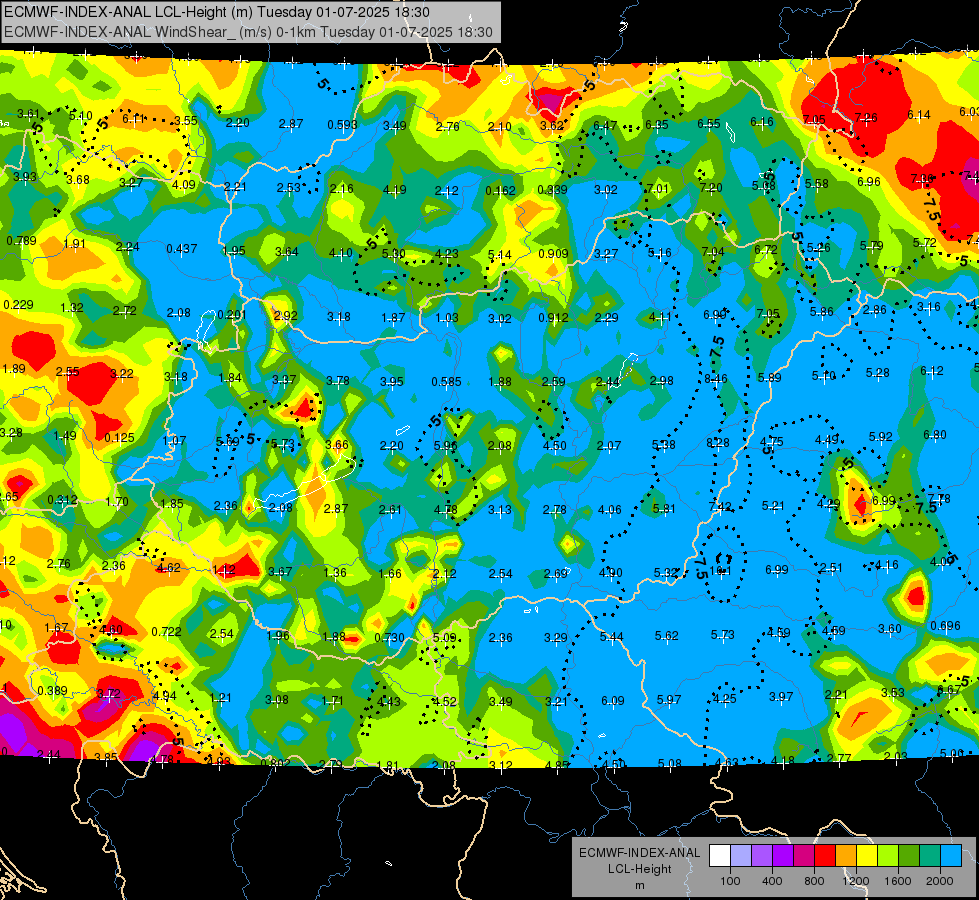The image size is (979, 900).
Task: Click the high shear value 8.46
Action: [716, 378]
